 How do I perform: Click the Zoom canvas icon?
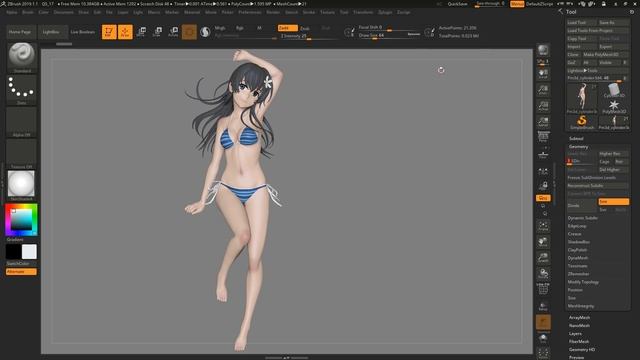coord(543,90)
